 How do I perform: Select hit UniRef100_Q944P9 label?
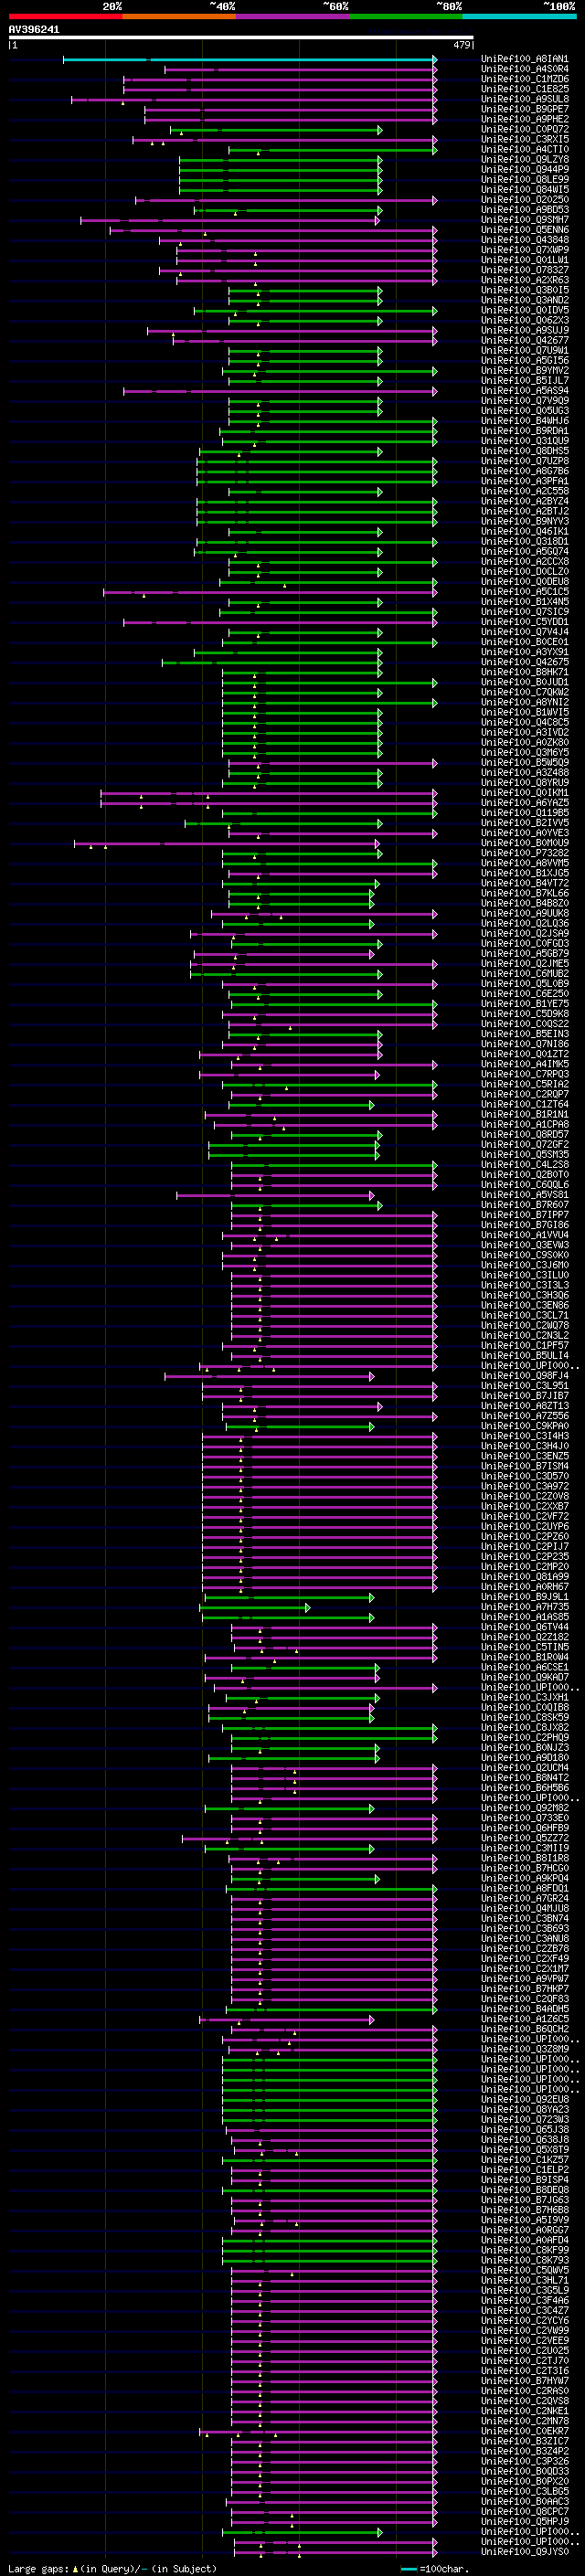click(x=525, y=170)
